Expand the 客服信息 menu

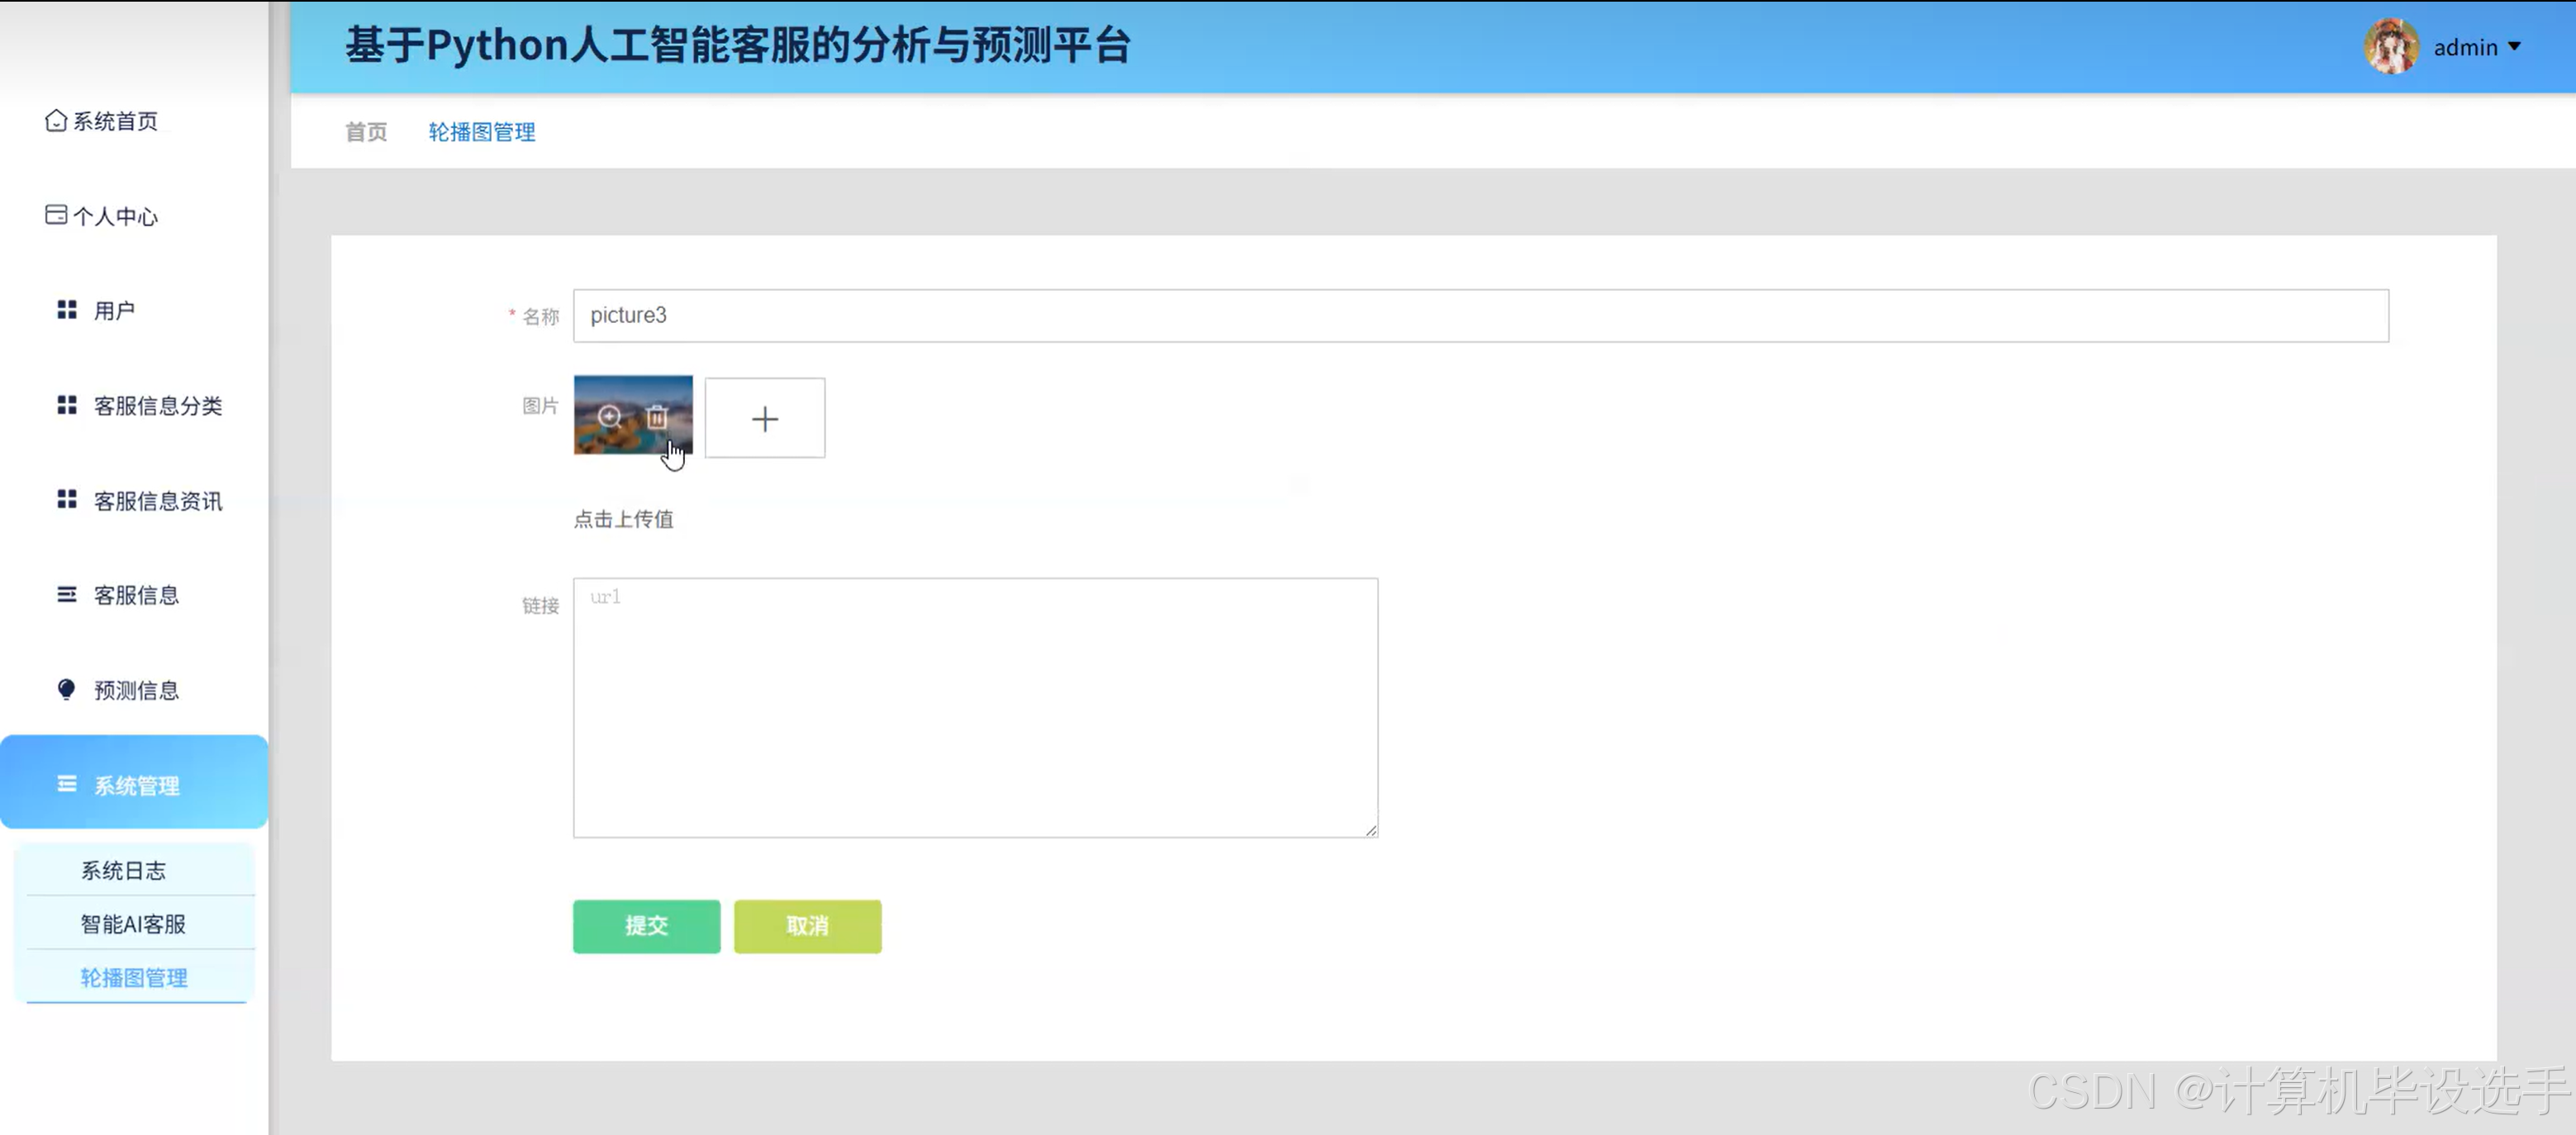136,595
